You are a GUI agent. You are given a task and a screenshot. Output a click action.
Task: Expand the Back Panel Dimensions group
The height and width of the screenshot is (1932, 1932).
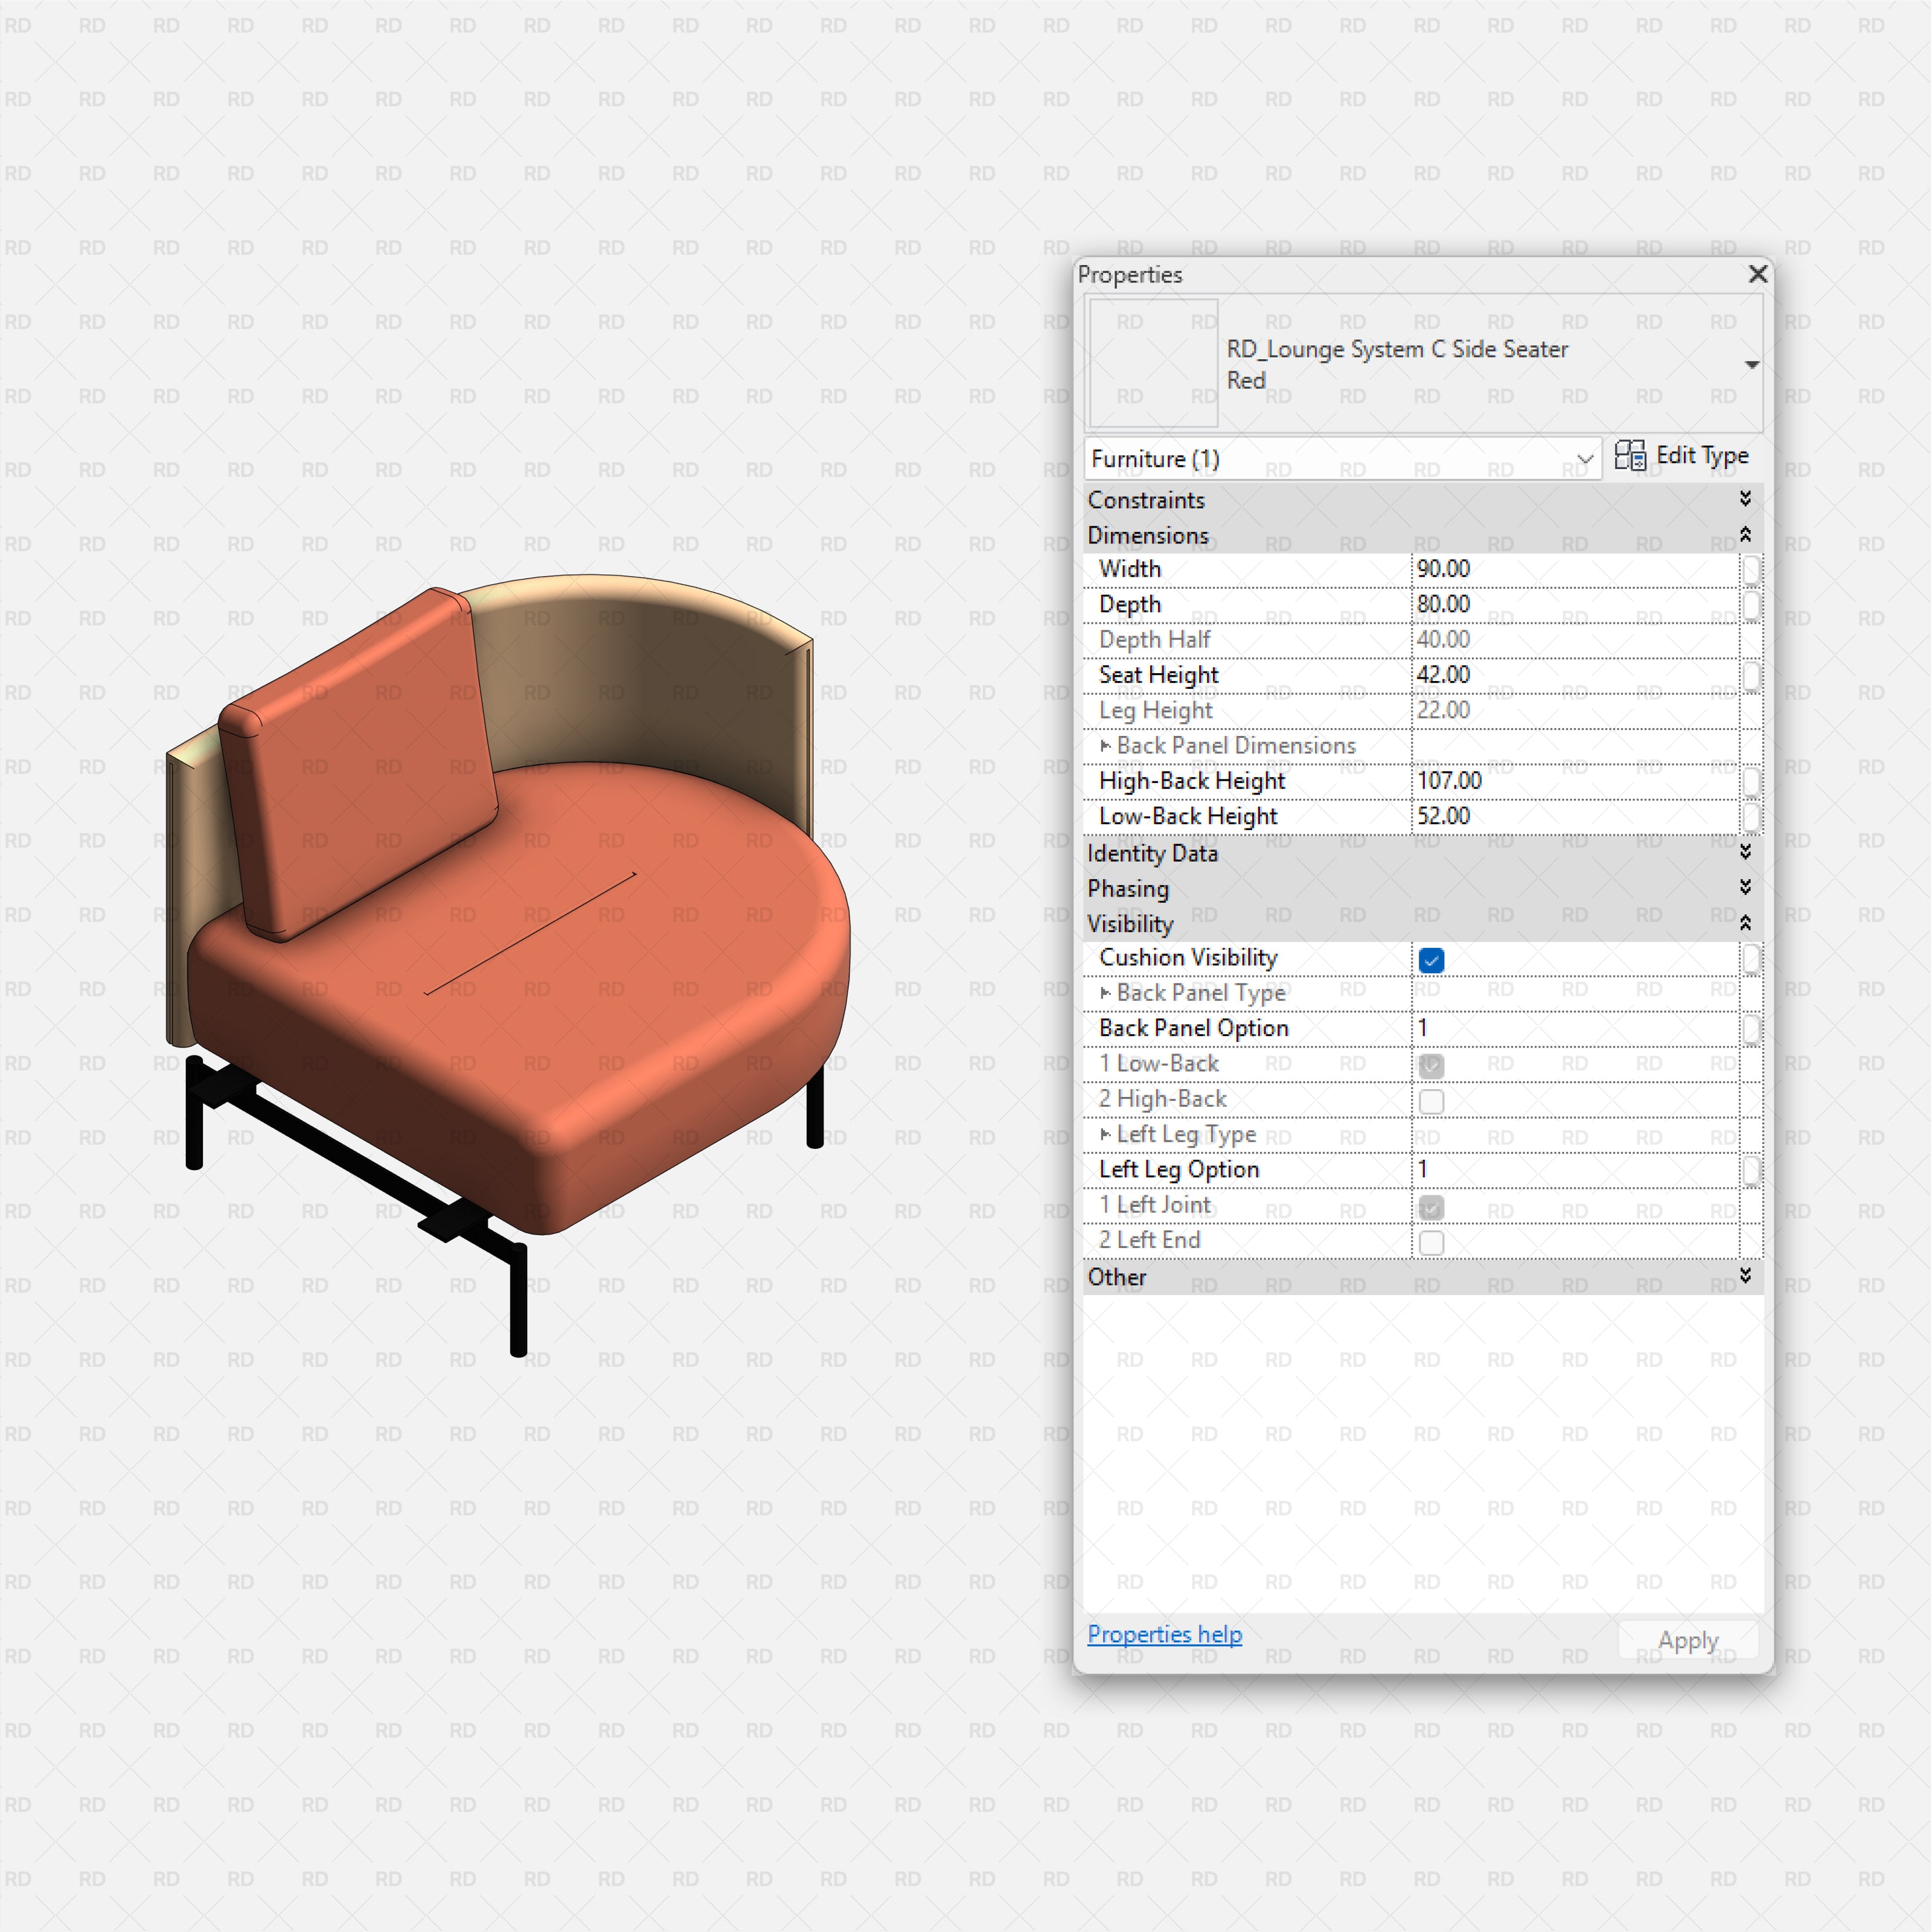(1105, 746)
